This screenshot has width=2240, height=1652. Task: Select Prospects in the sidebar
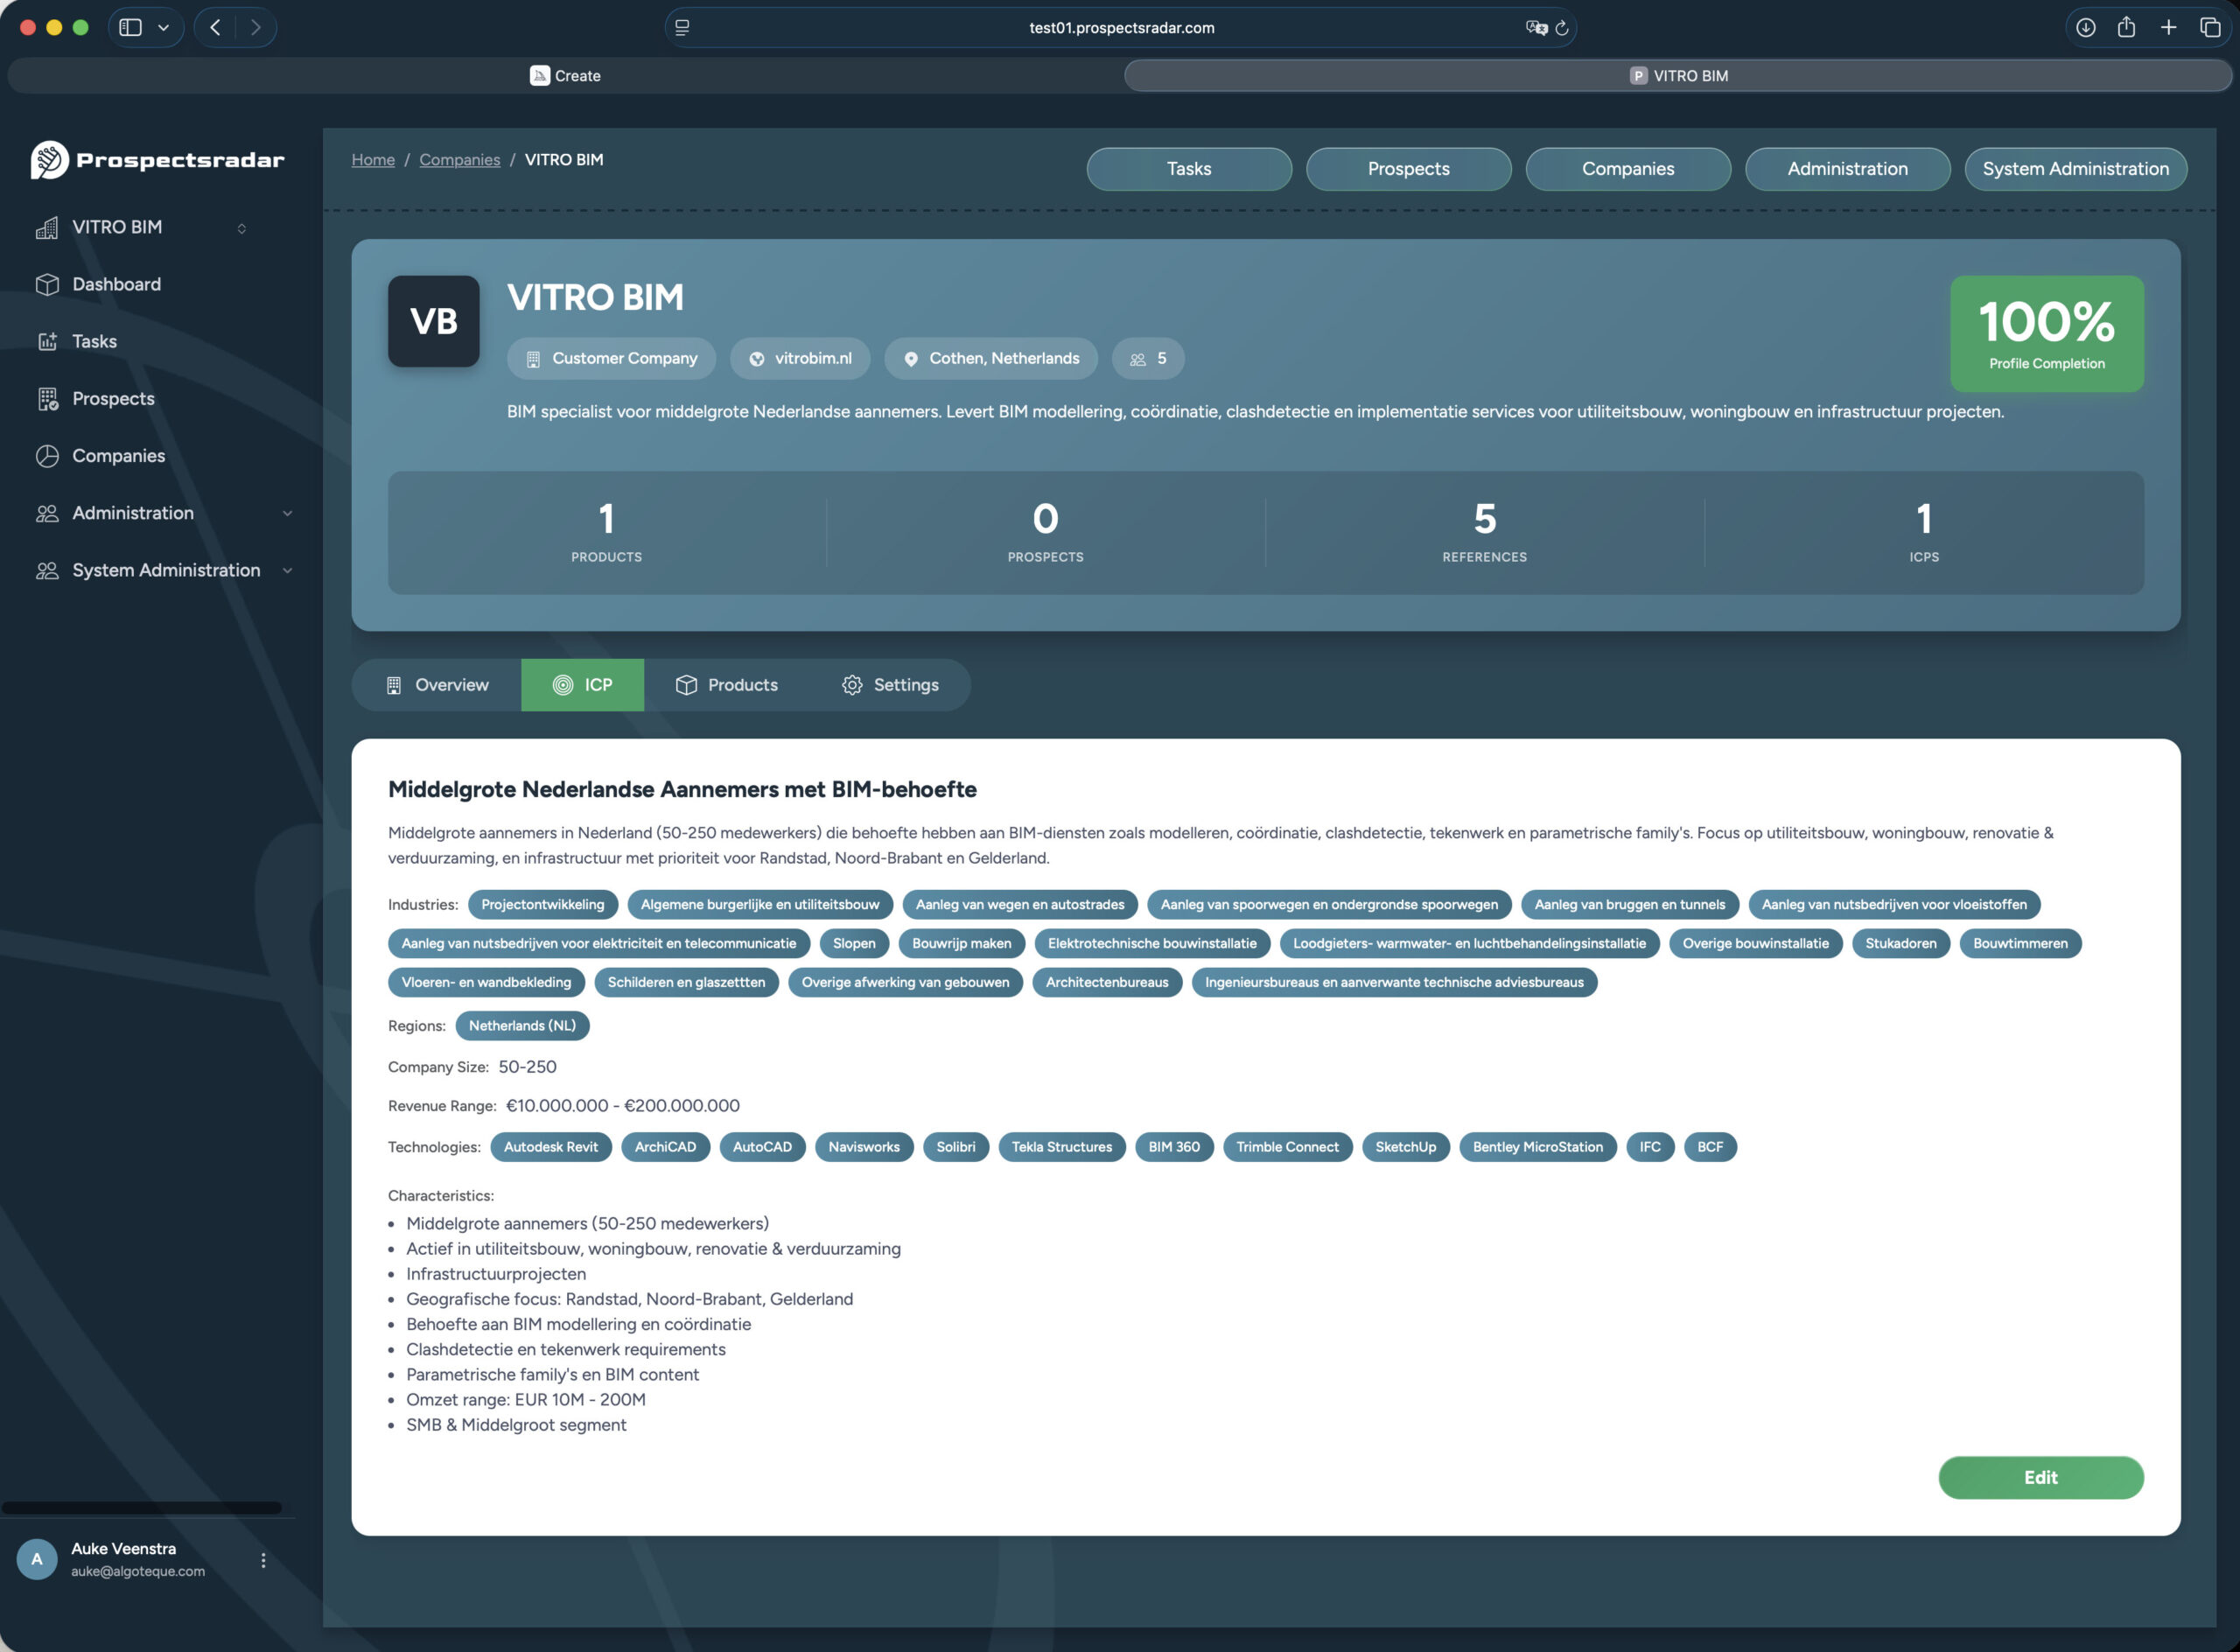pyautogui.click(x=113, y=398)
